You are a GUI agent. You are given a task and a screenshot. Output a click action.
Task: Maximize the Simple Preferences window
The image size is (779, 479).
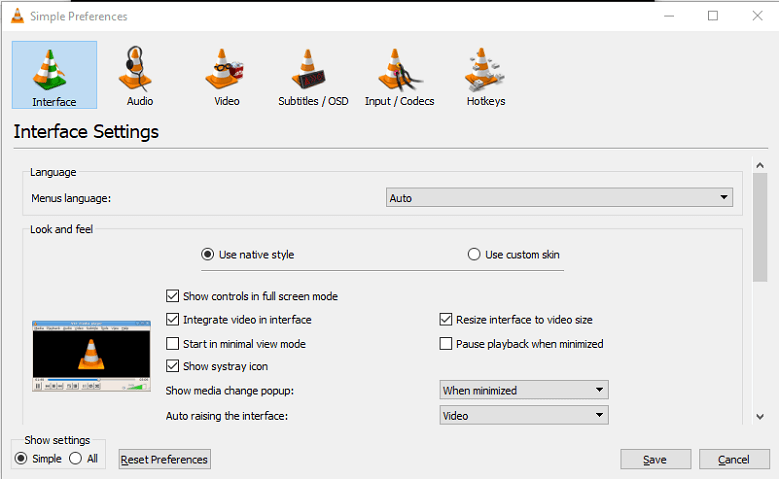tap(713, 16)
